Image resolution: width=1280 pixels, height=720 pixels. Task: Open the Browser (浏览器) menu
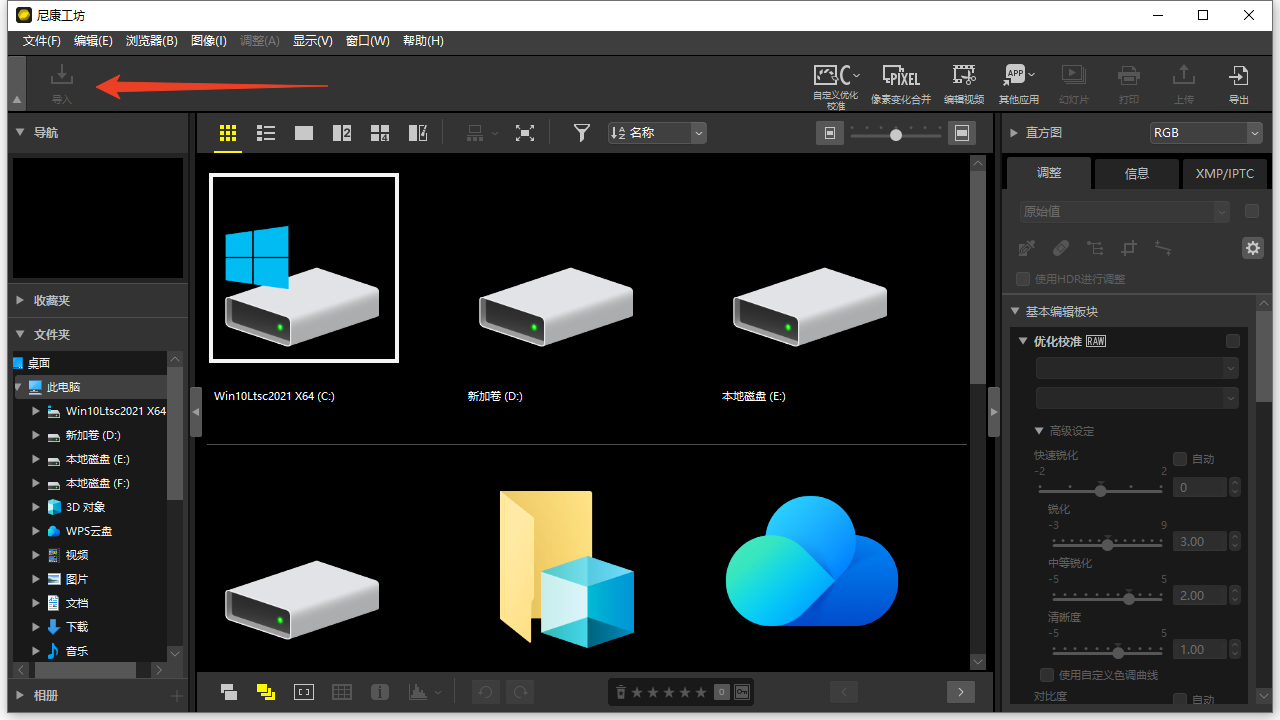point(151,41)
